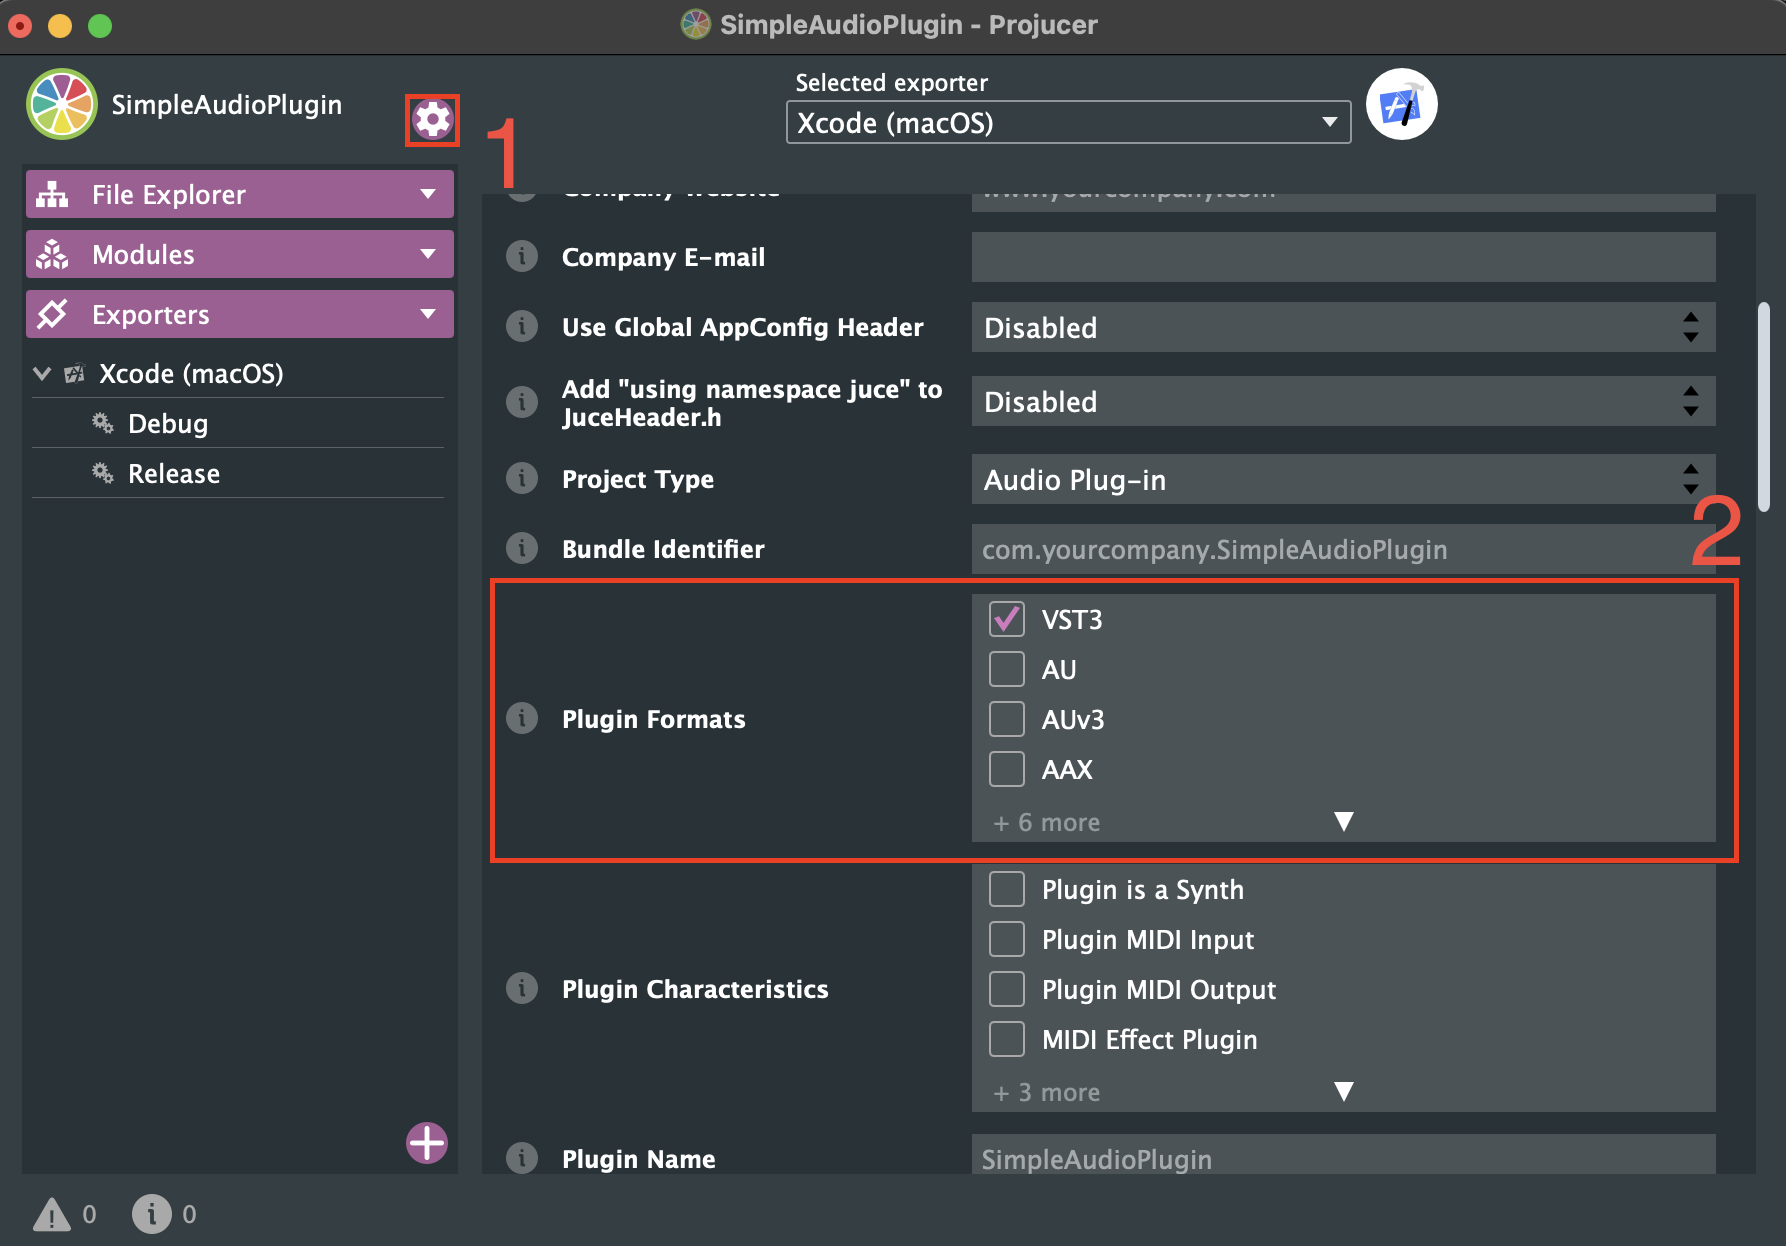Click the Modules cubes icon

tap(52, 254)
